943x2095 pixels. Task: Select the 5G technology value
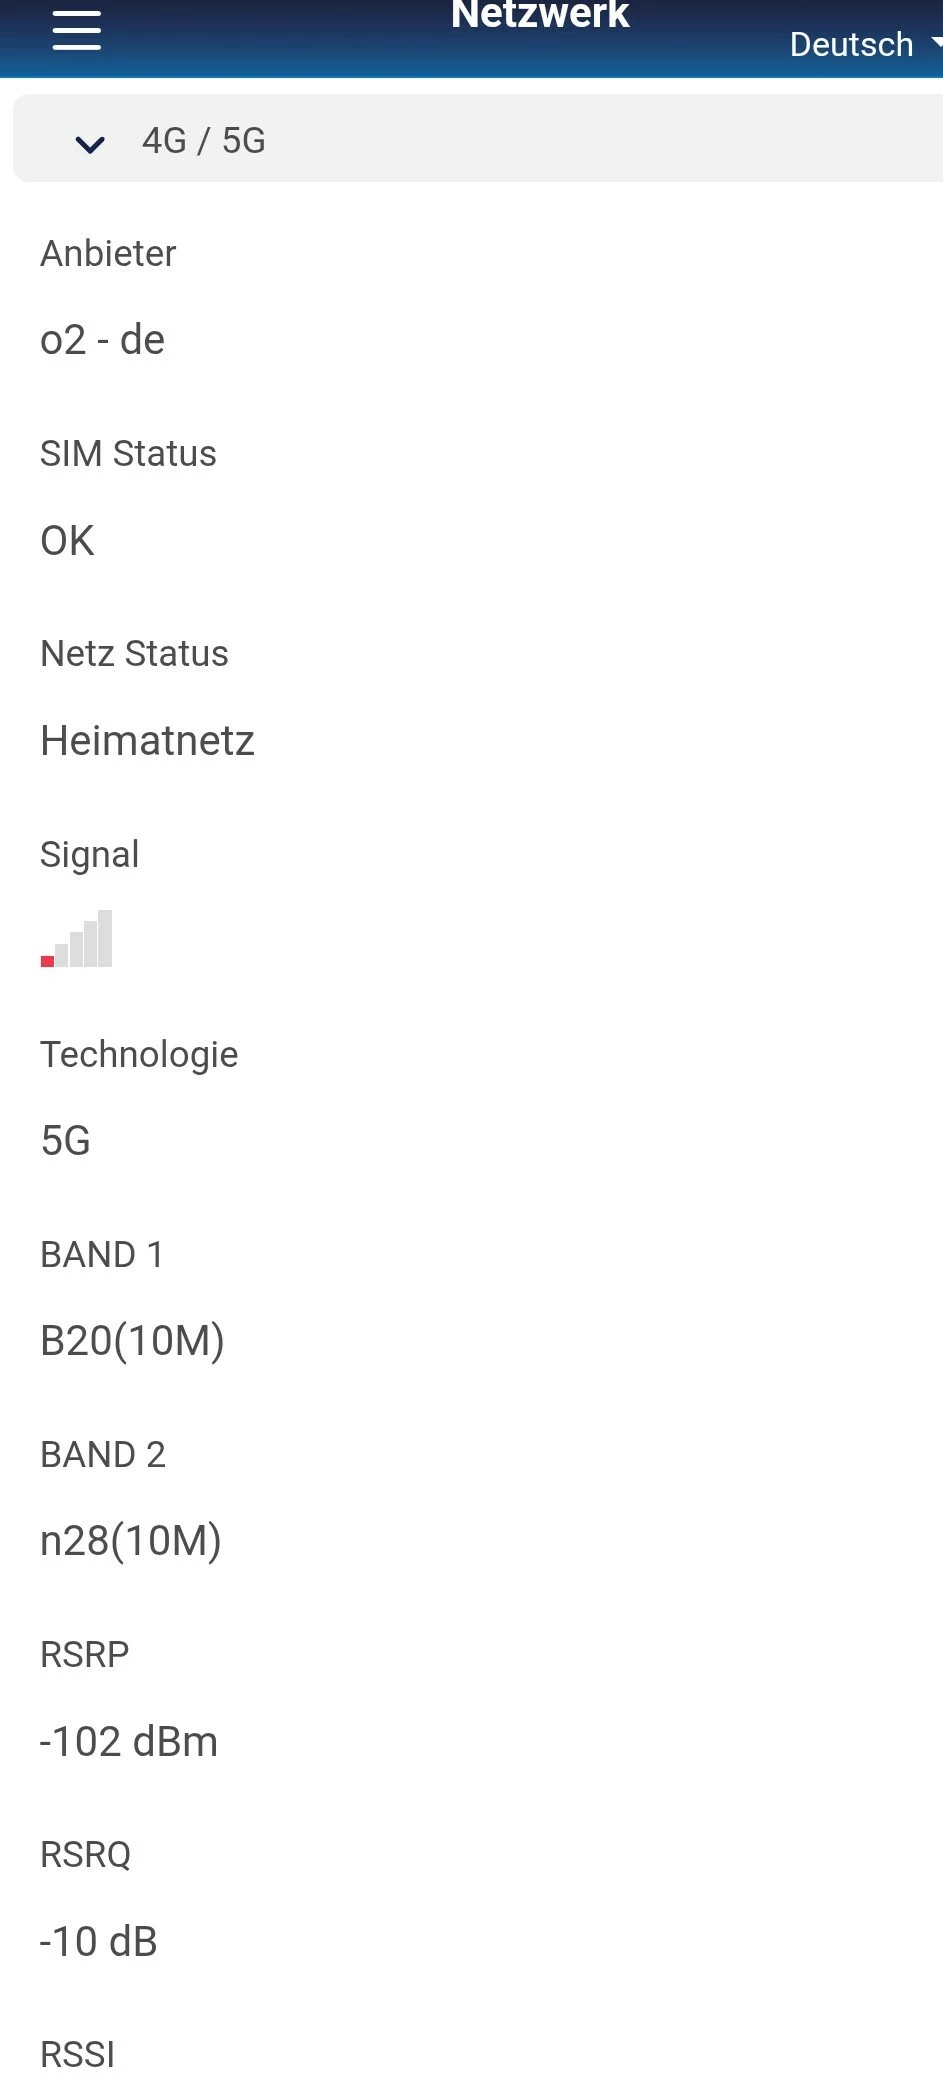tap(65, 1141)
